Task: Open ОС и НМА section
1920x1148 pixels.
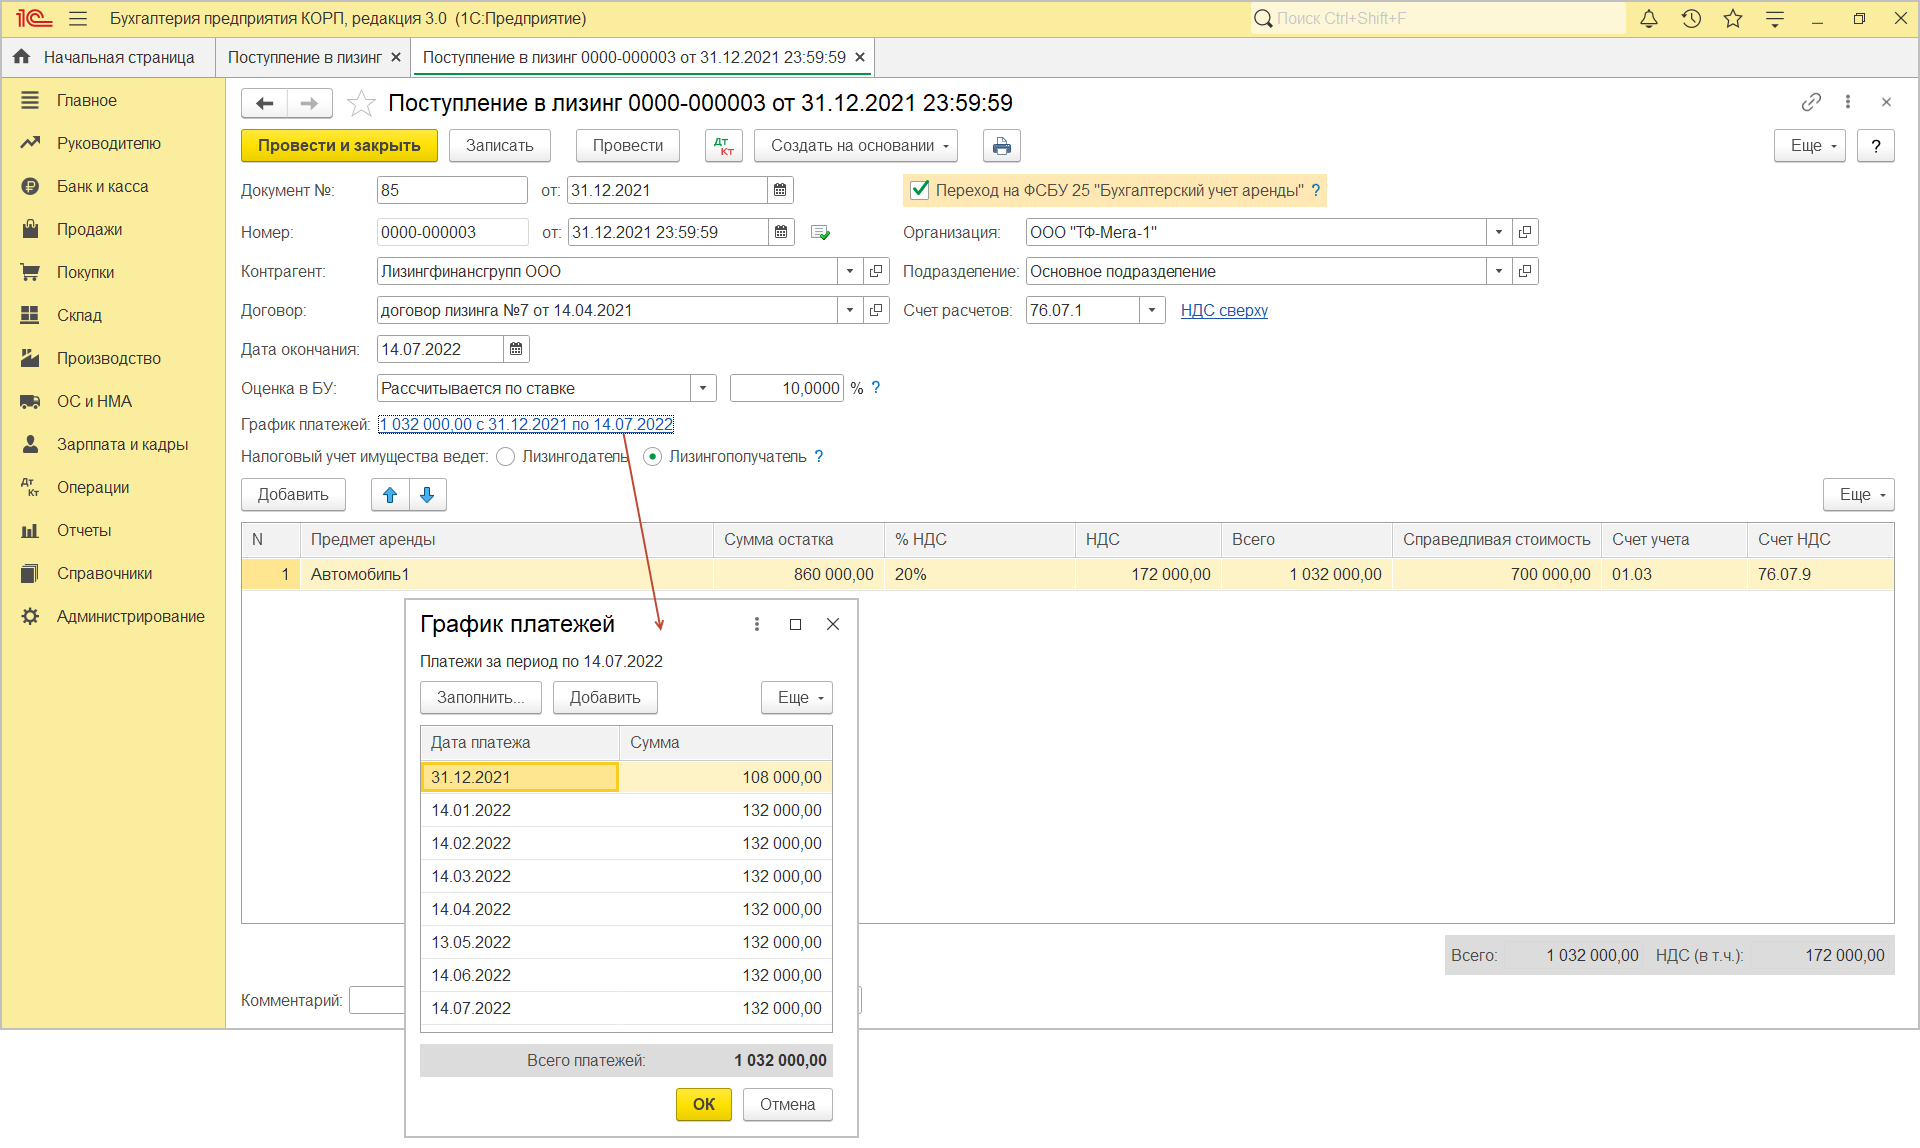Action: [94, 401]
